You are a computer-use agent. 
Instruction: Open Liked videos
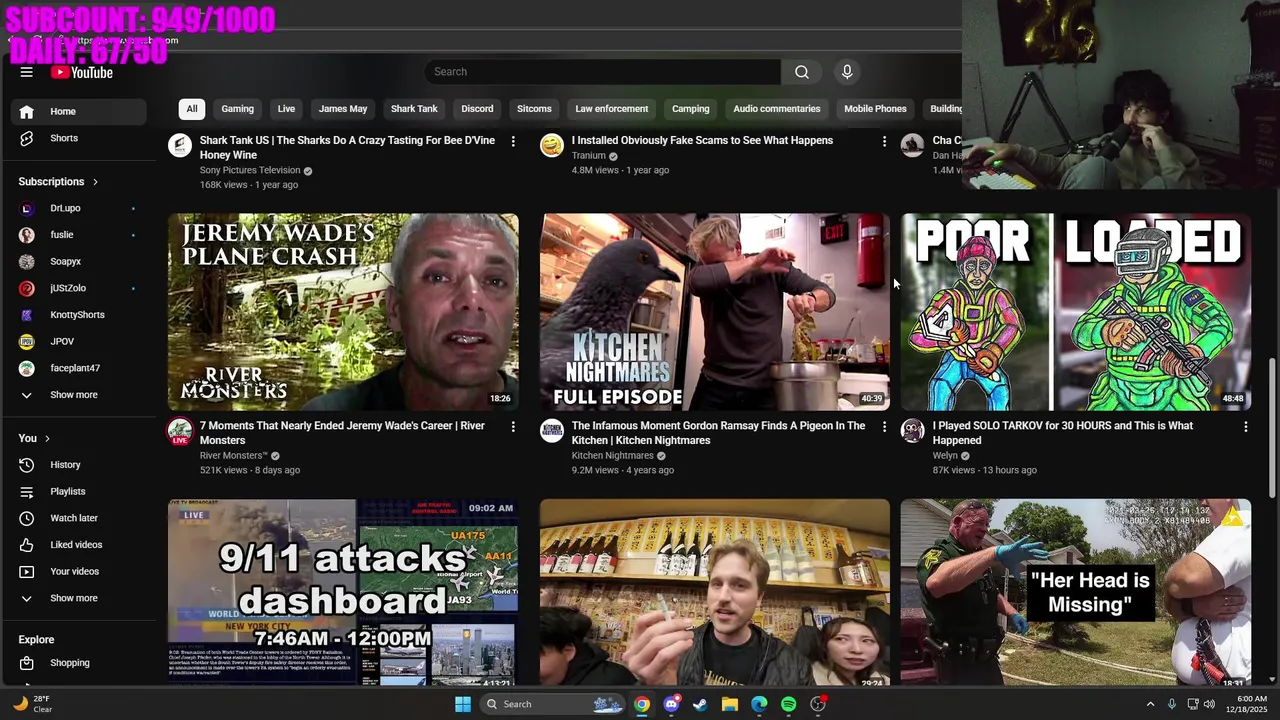(x=79, y=545)
